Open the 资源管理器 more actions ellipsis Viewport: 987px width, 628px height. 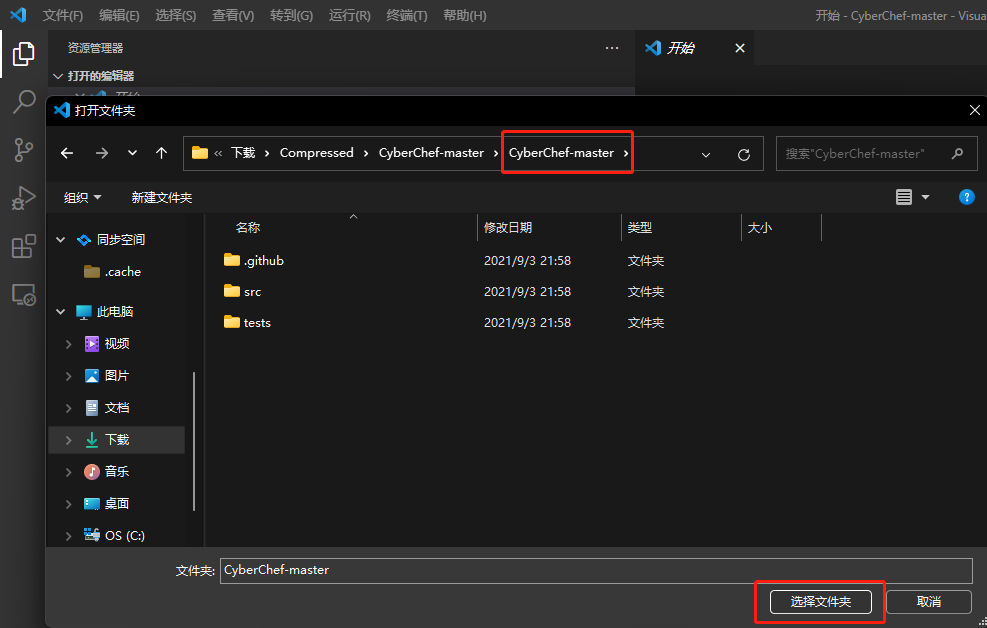612,48
